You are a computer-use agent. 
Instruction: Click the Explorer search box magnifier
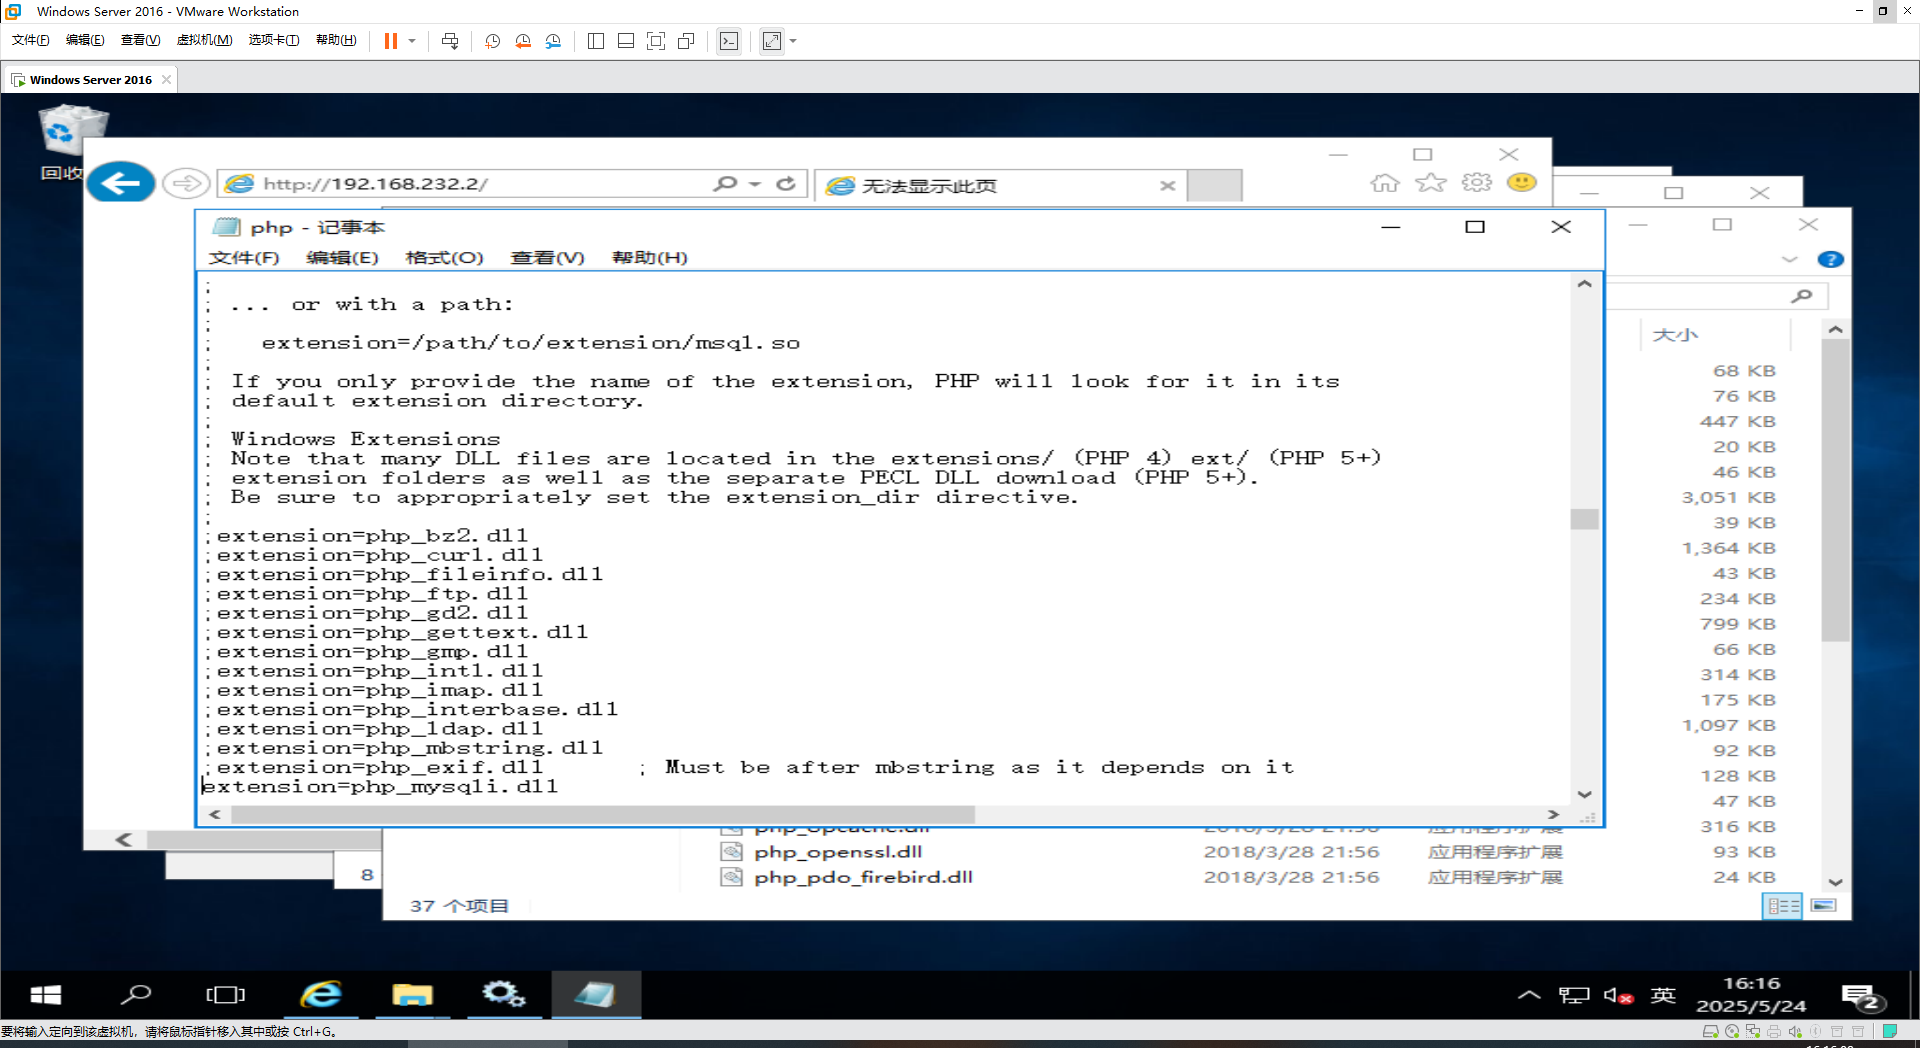point(1801,296)
